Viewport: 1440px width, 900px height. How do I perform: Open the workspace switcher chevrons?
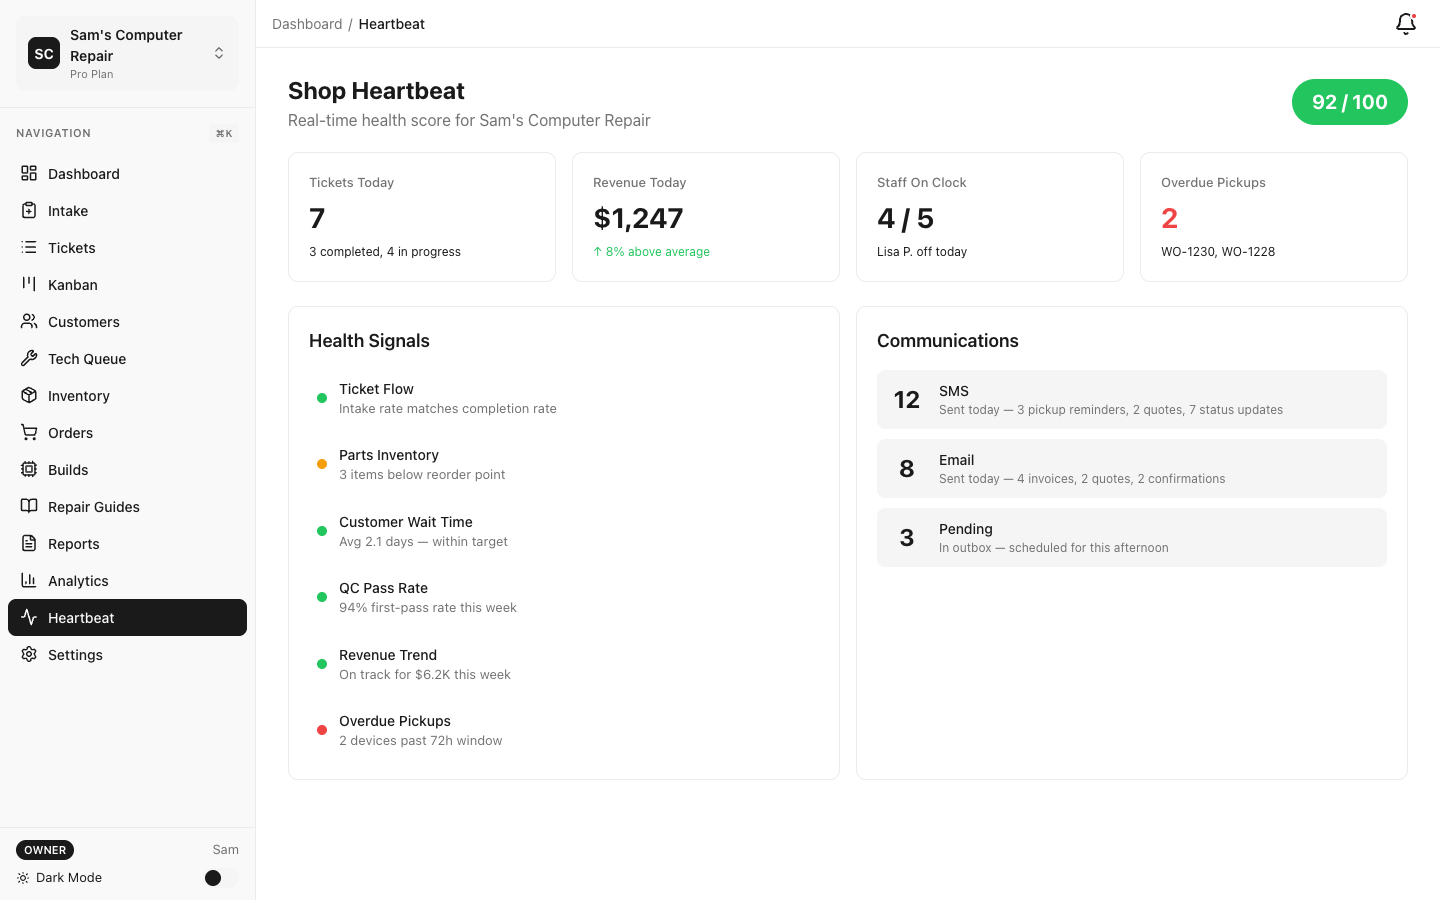click(x=218, y=53)
